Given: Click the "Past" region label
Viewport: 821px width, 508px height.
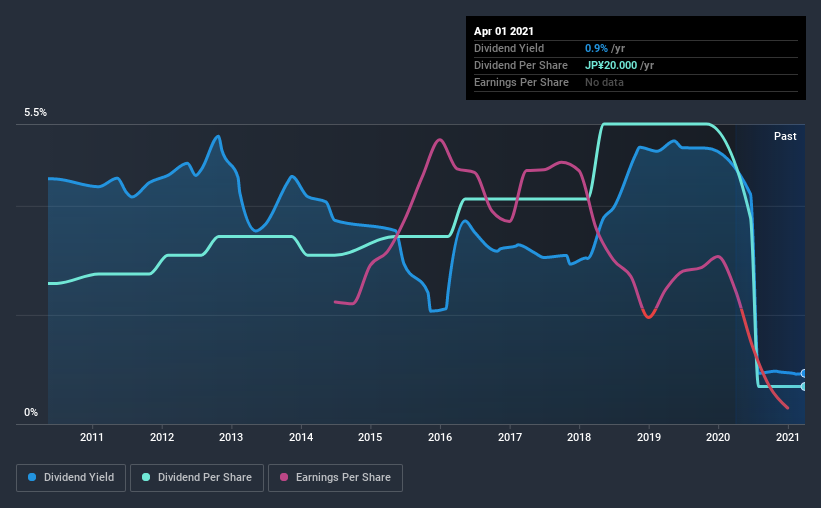Looking at the screenshot, I should 785,136.
